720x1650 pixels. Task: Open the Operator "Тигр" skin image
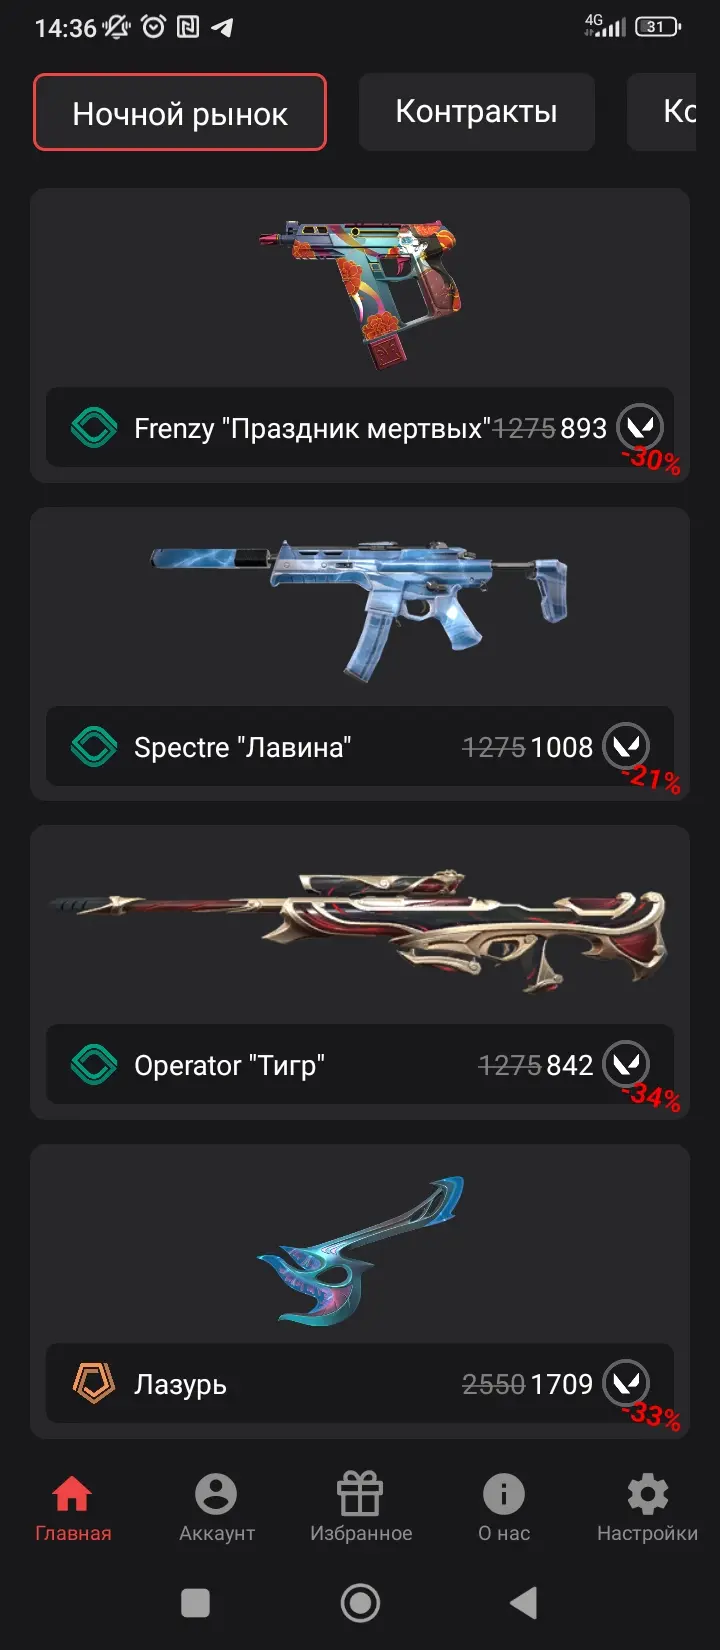tap(360, 930)
